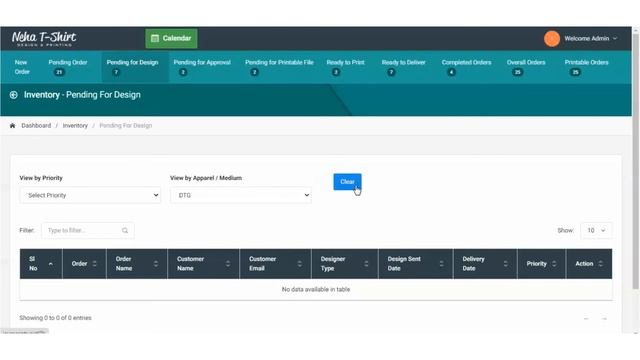Go to Dashboard breadcrumb link
640x360 pixels.
pos(36,126)
